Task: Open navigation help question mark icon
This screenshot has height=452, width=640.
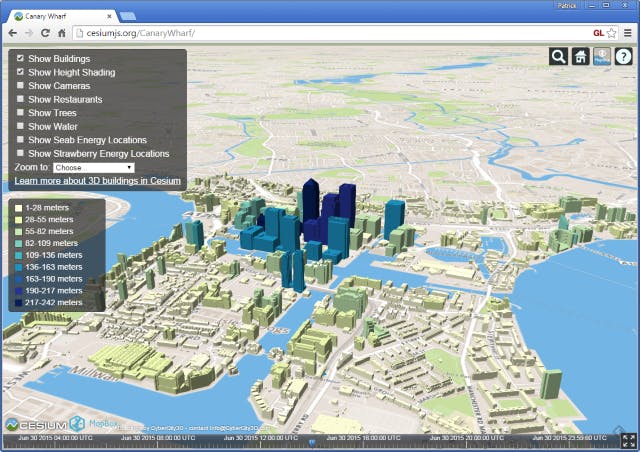Action: coord(624,56)
